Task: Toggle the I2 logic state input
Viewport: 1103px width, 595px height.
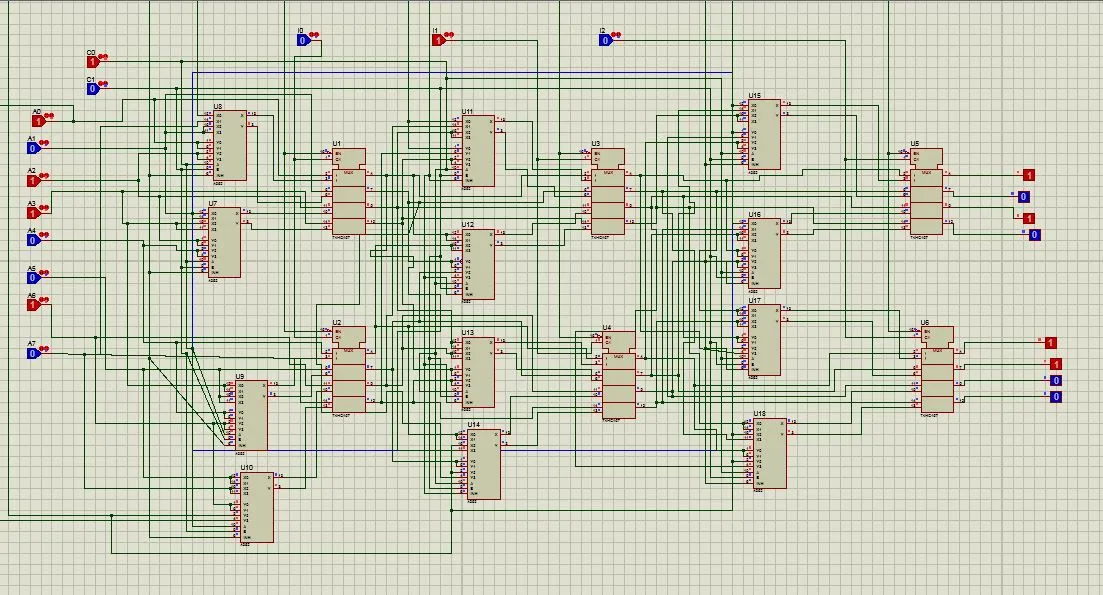Action: point(605,40)
